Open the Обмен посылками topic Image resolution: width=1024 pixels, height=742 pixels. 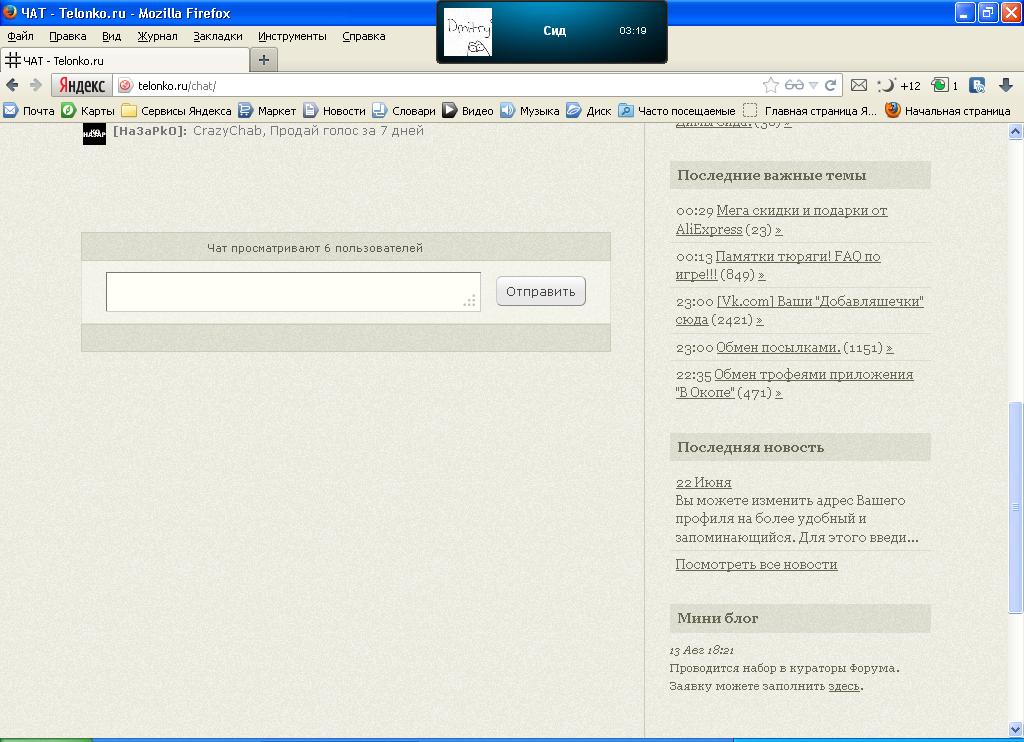point(778,347)
